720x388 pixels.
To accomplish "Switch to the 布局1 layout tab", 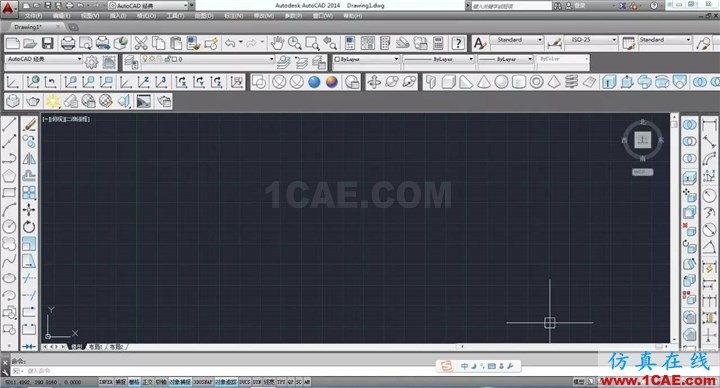I will [x=96, y=347].
